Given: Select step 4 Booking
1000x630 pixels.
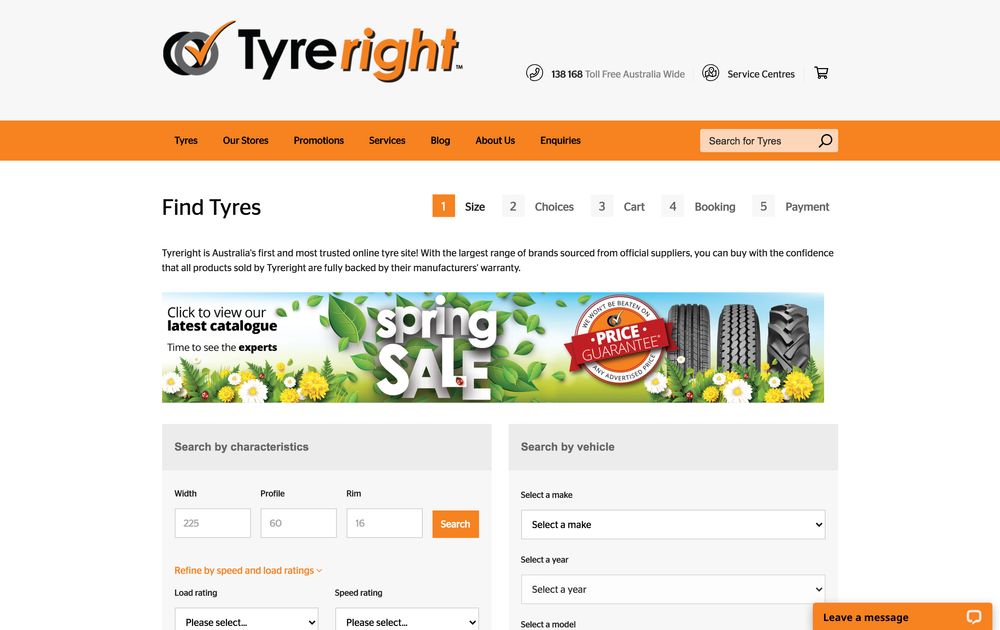Looking at the screenshot, I should 698,206.
